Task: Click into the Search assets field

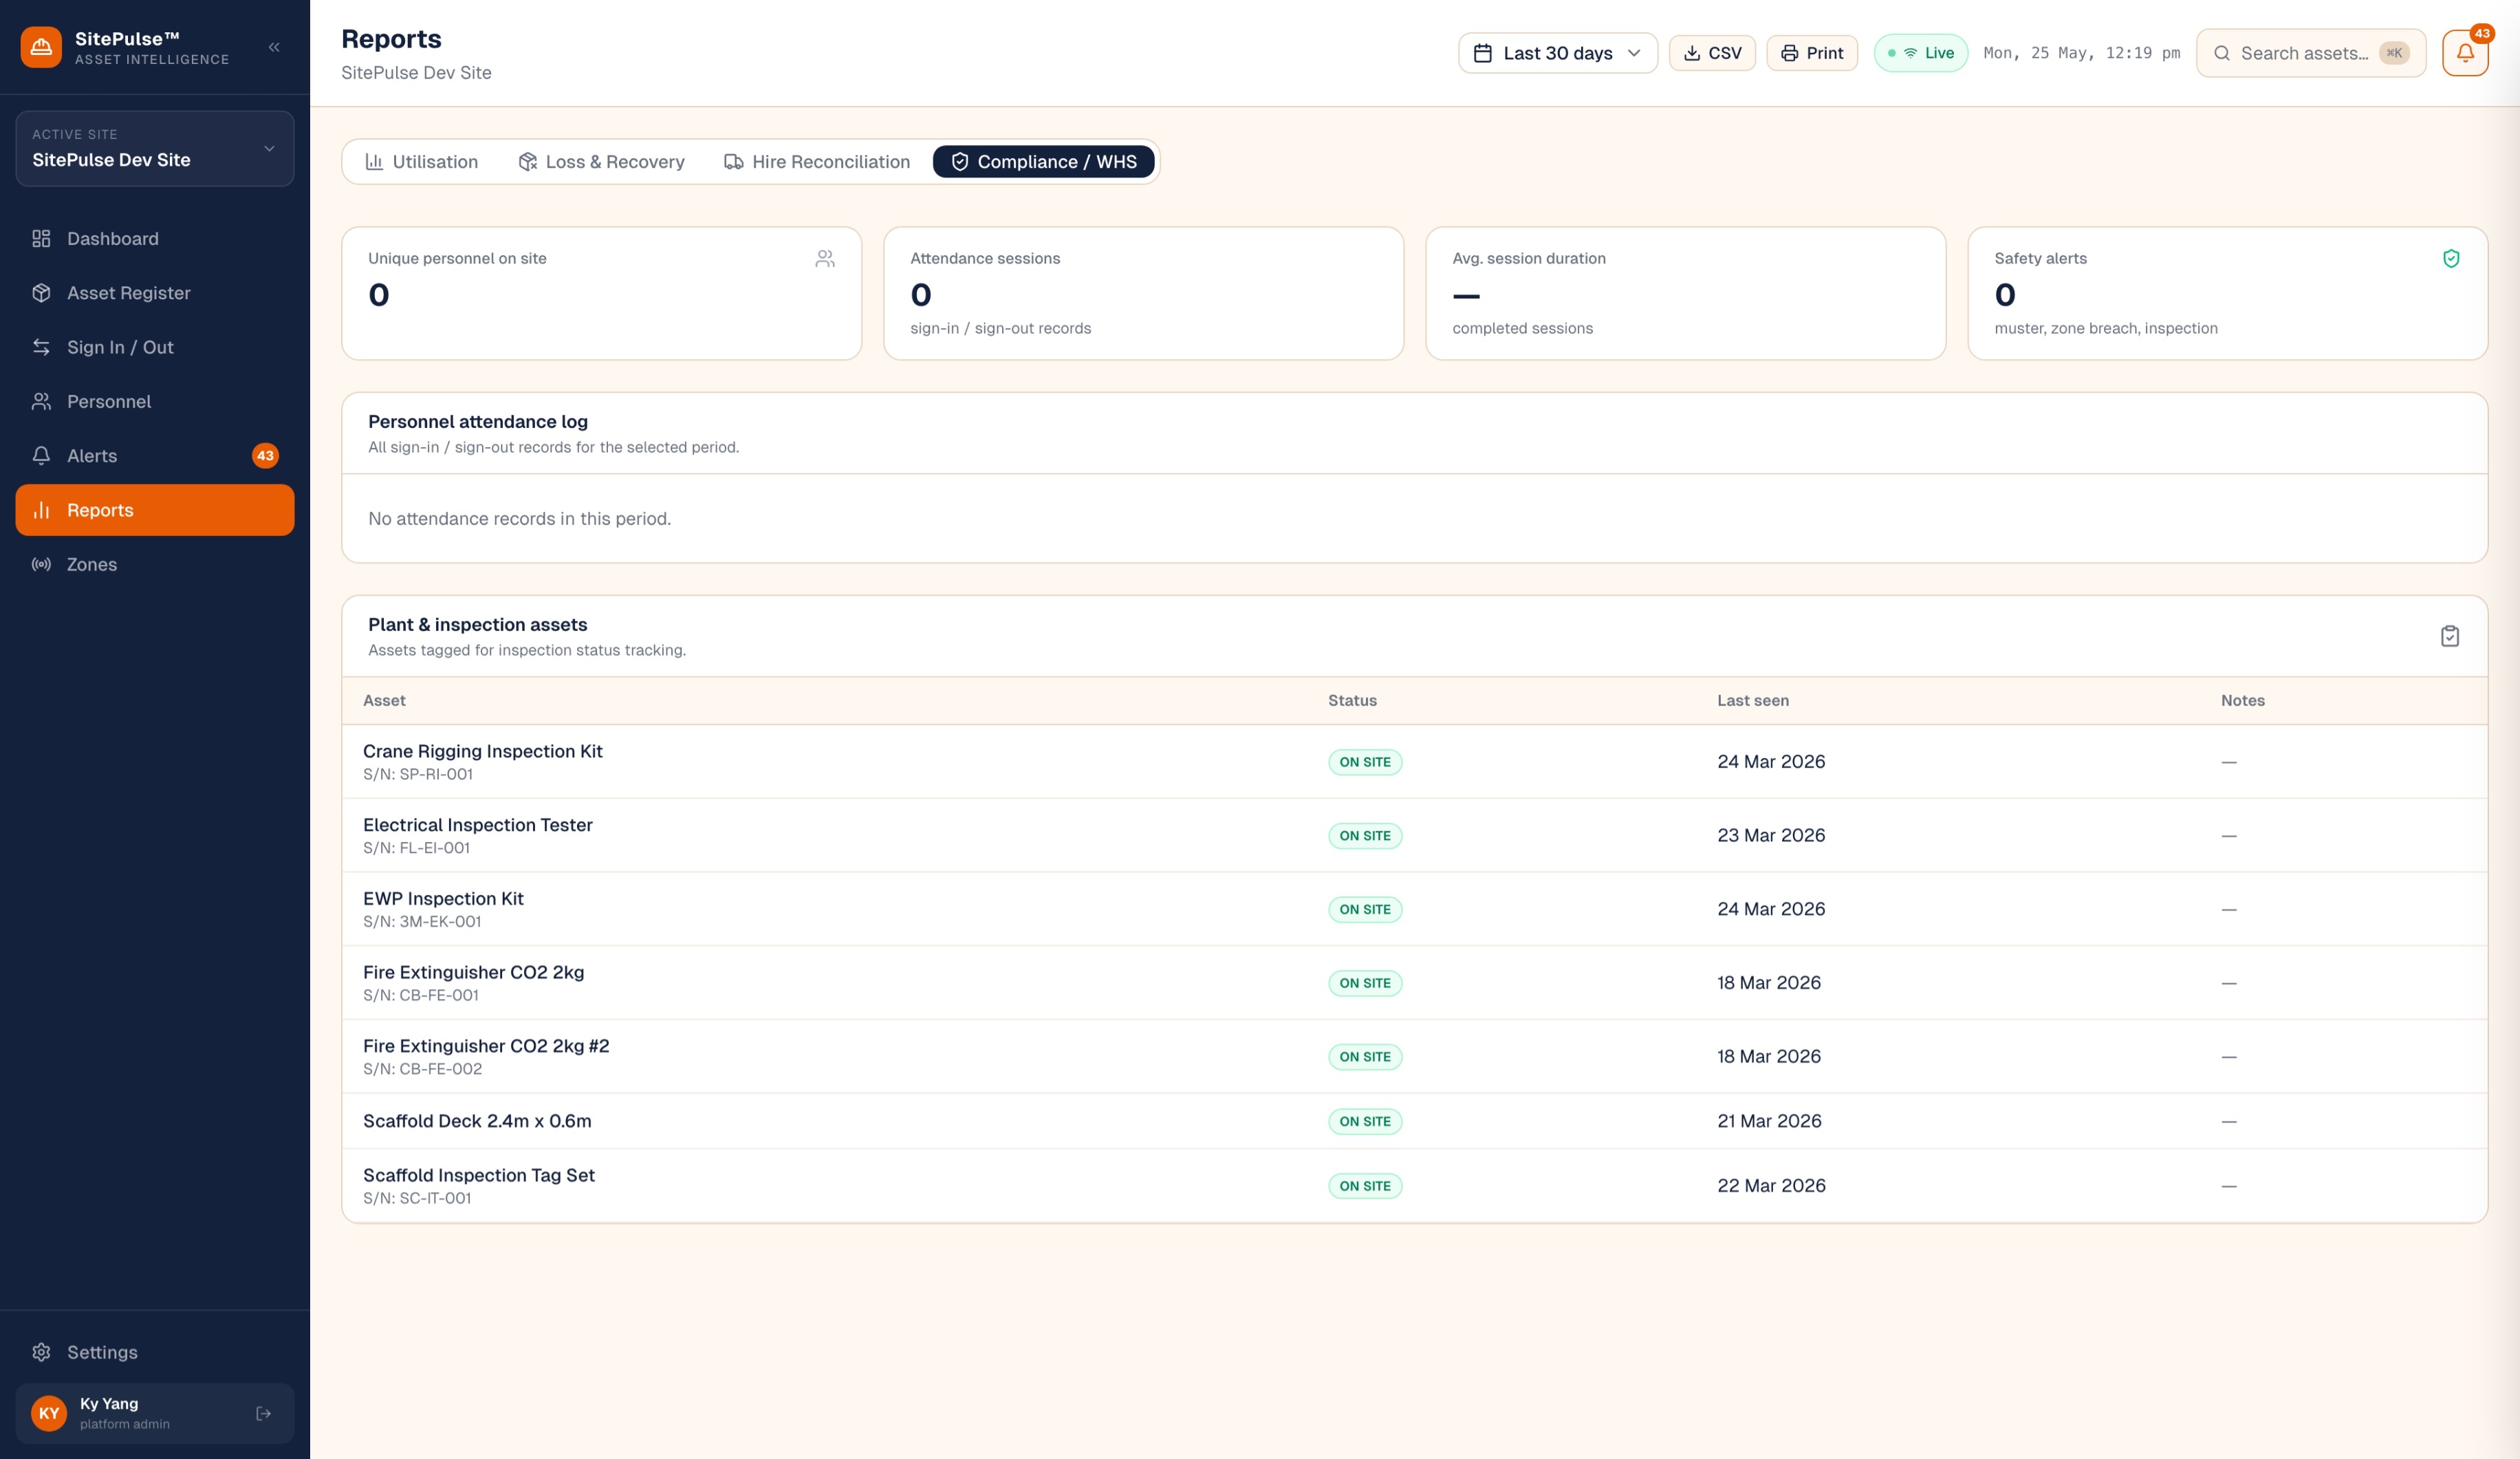Action: click(2311, 53)
